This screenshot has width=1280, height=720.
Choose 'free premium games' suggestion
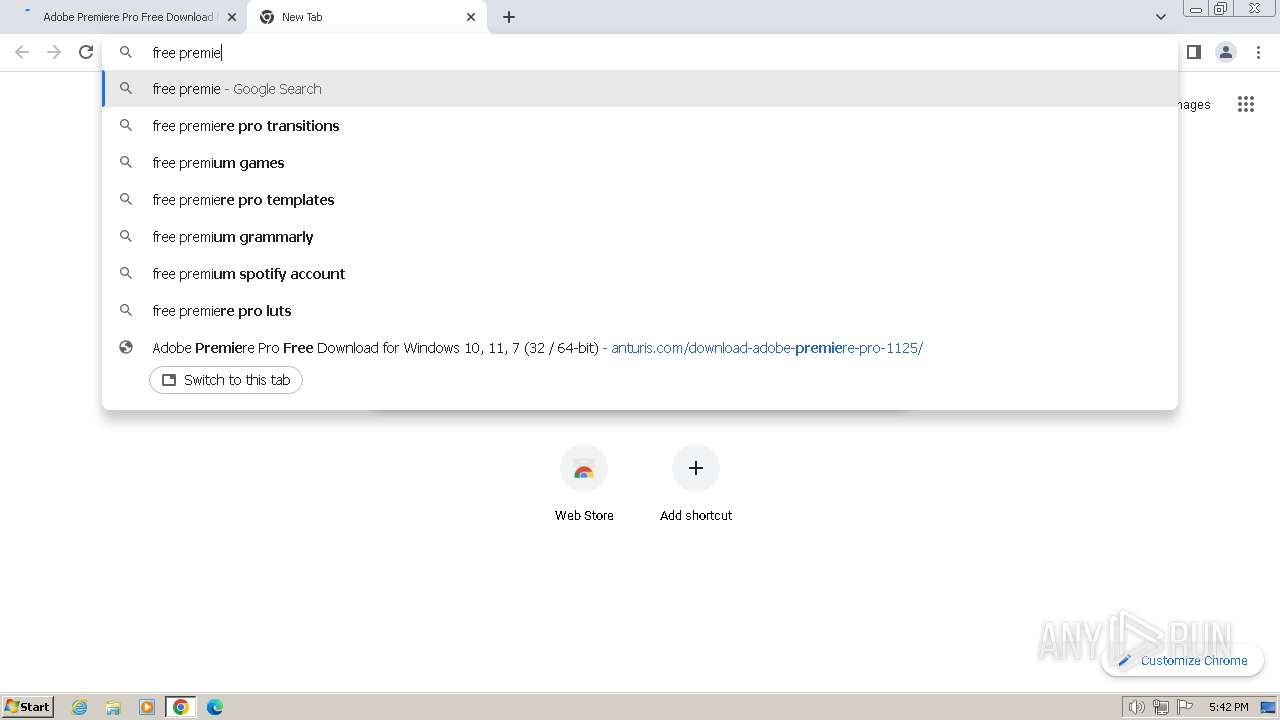tap(640, 163)
